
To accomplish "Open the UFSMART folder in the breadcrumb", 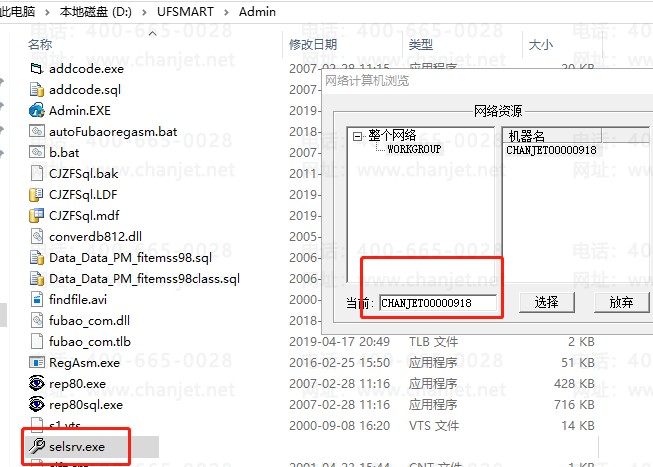I will 185,12.
